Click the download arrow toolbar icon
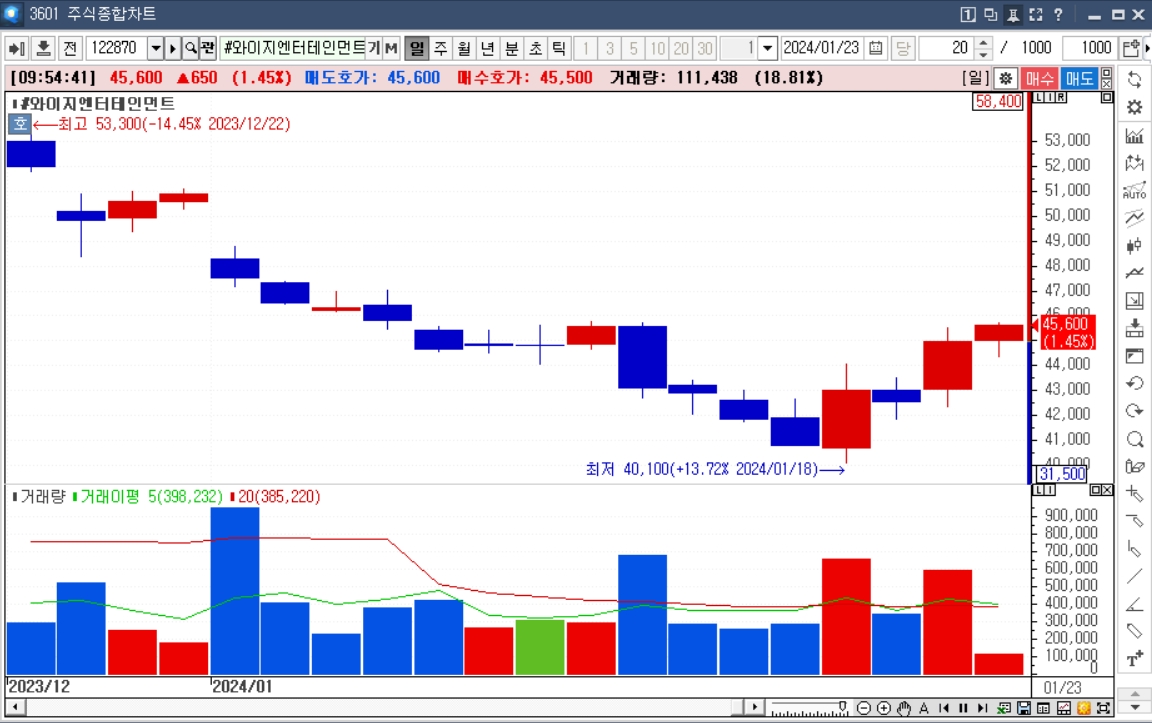Image resolution: width=1152 pixels, height=723 pixels. tap(43, 48)
